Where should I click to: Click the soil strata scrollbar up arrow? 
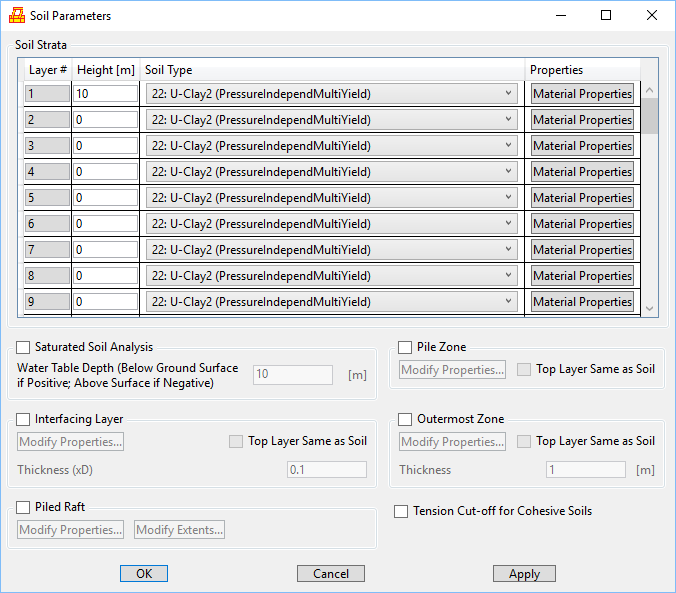pos(650,90)
